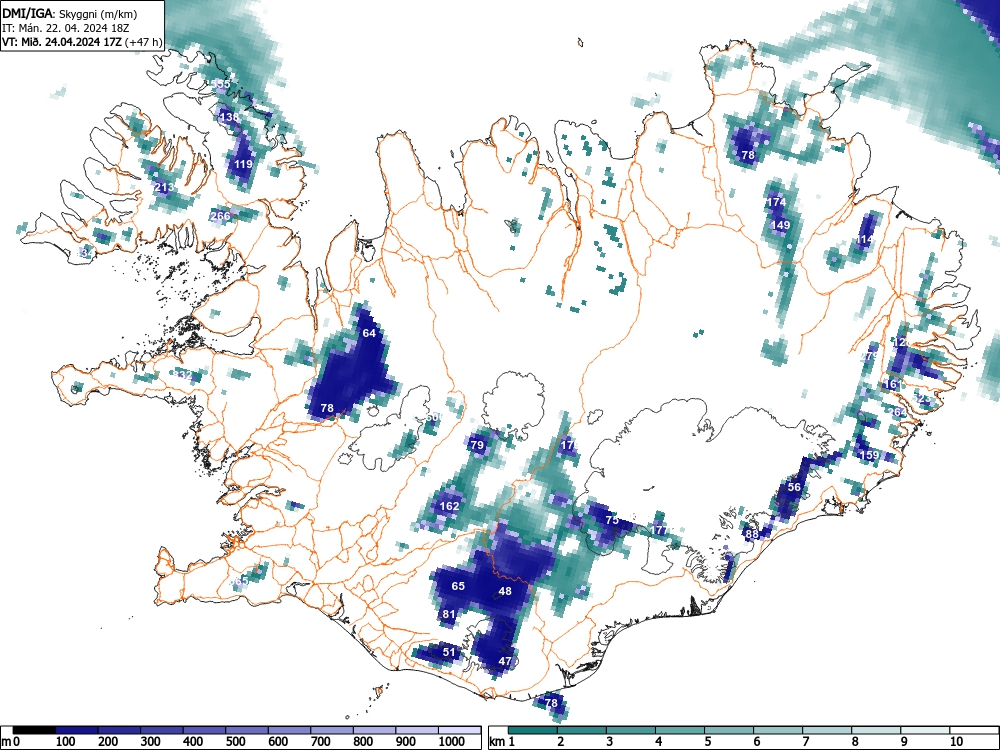Click the '266' visibility value

tap(220, 216)
